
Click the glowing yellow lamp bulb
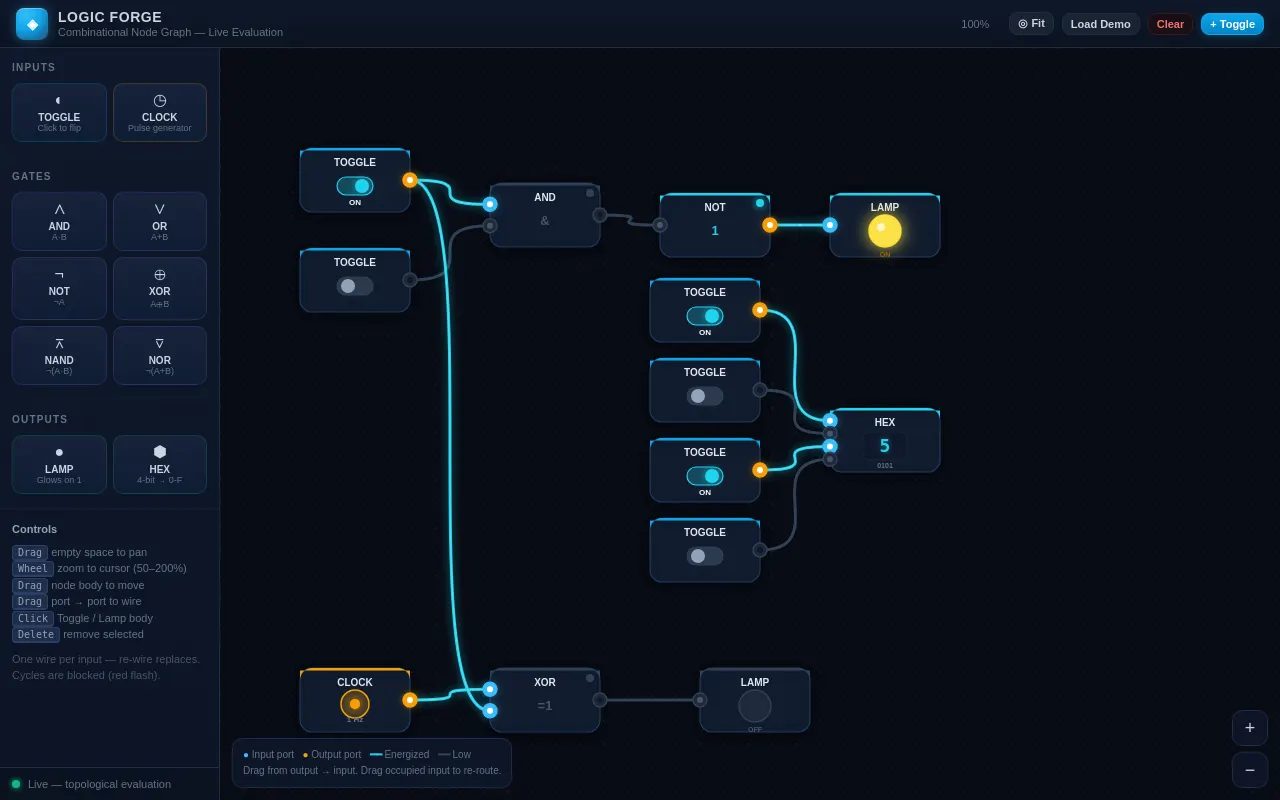885,231
